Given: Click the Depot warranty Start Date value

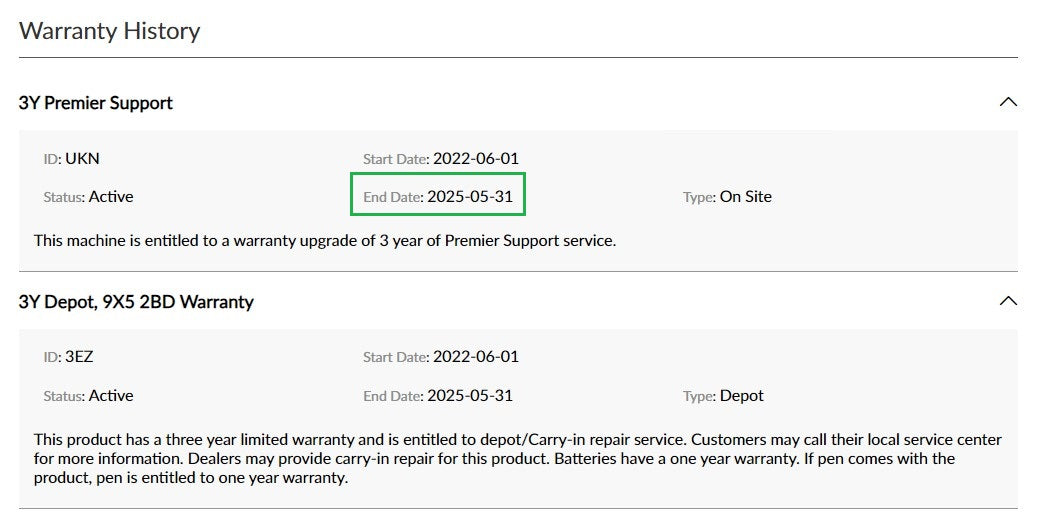Looking at the screenshot, I should [x=475, y=357].
